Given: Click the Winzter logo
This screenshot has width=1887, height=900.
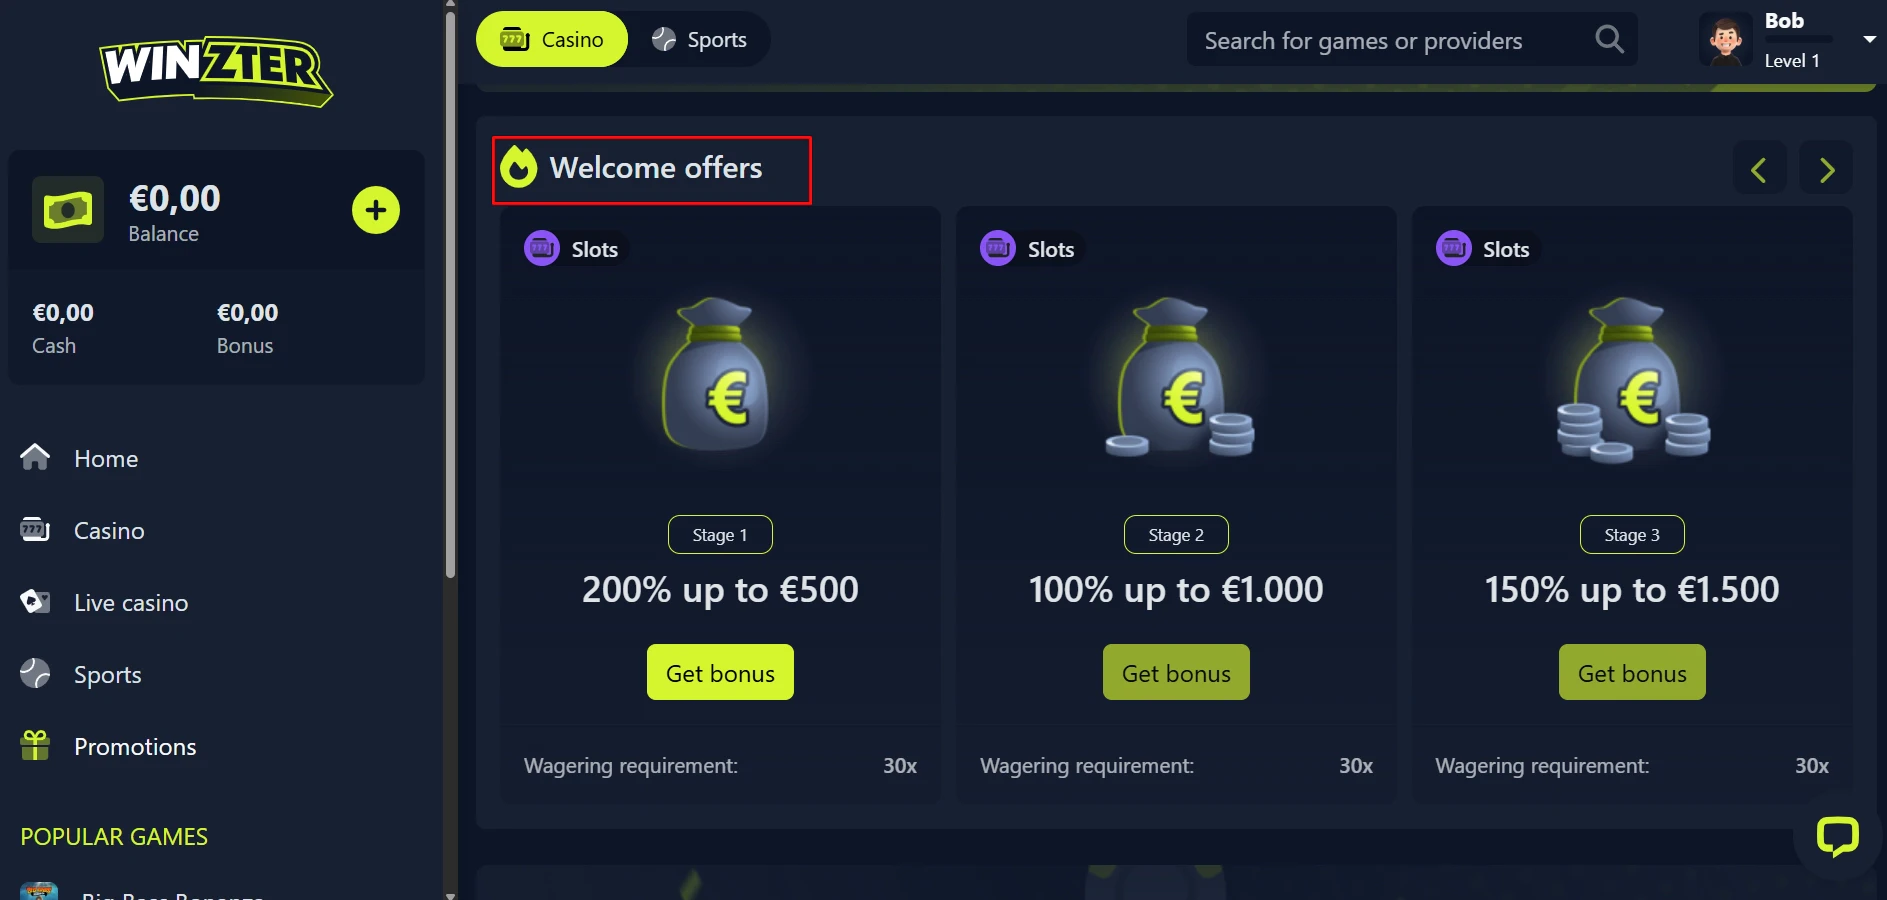Looking at the screenshot, I should [x=216, y=70].
